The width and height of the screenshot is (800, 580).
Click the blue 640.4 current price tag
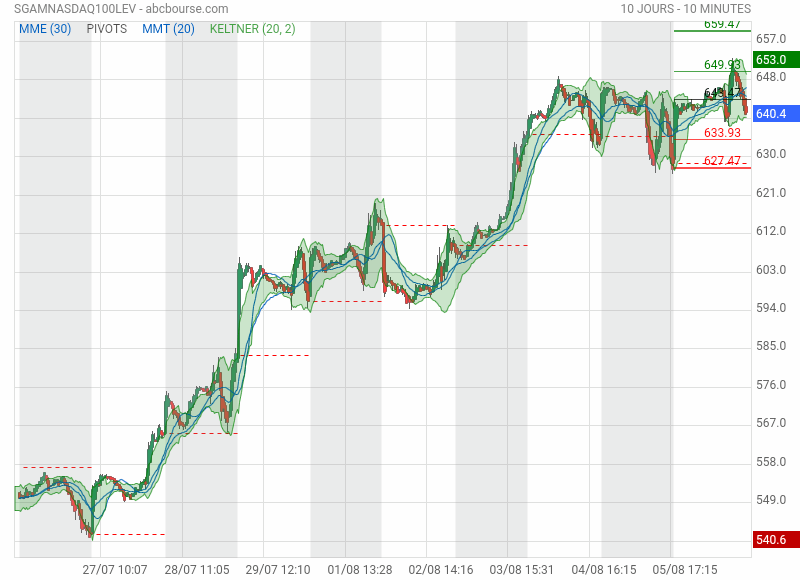pyautogui.click(x=776, y=113)
